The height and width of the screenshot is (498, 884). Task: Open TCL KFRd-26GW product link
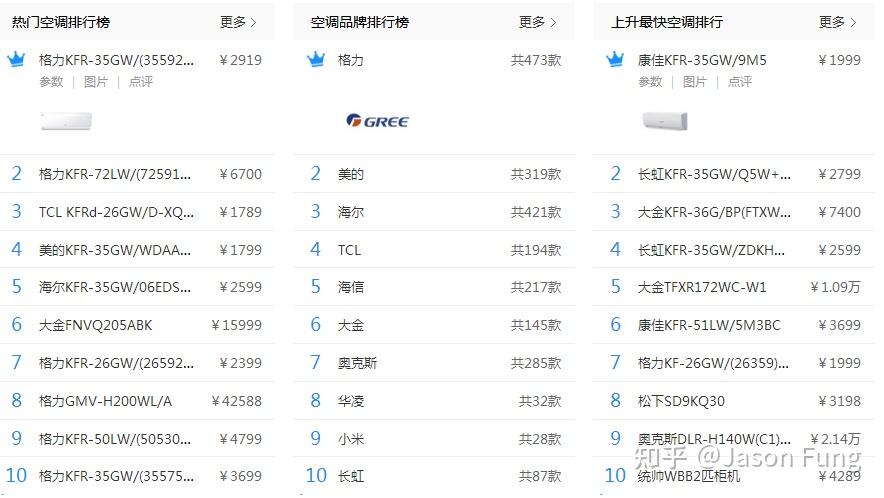[x=116, y=212]
